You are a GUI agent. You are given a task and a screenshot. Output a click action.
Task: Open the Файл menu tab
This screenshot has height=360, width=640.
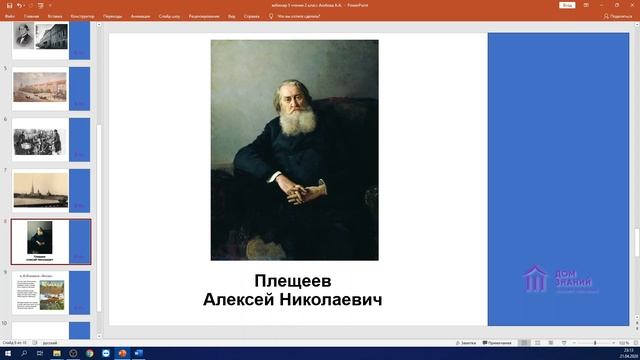click(x=10, y=16)
